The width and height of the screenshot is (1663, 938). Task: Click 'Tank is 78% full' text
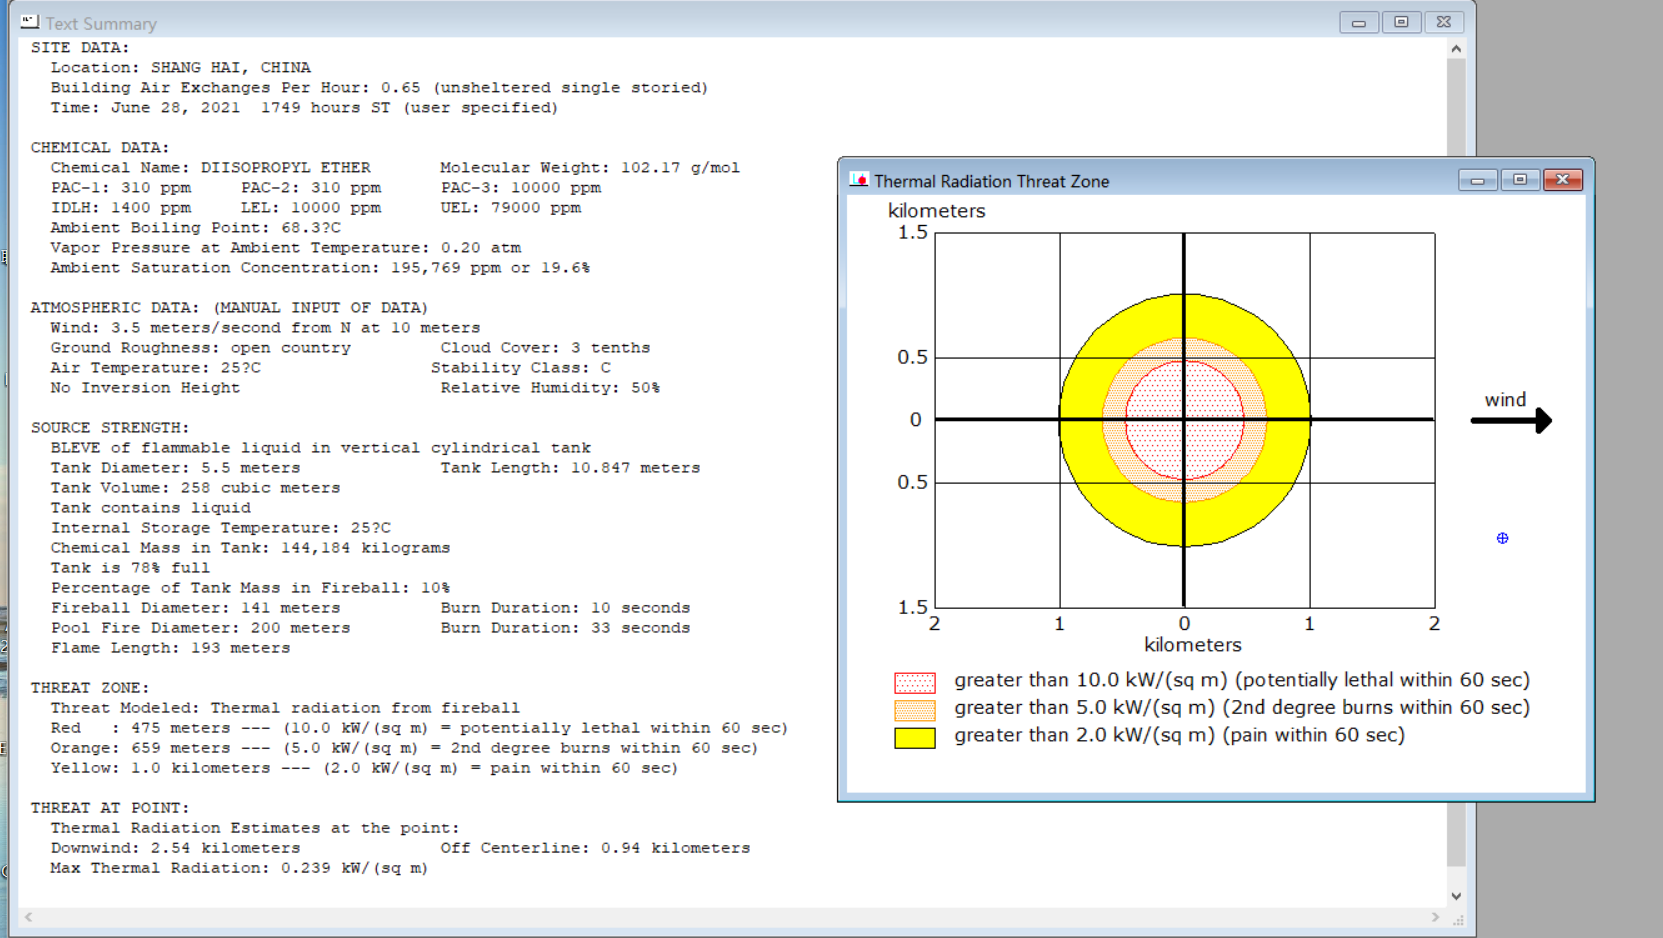coord(131,568)
